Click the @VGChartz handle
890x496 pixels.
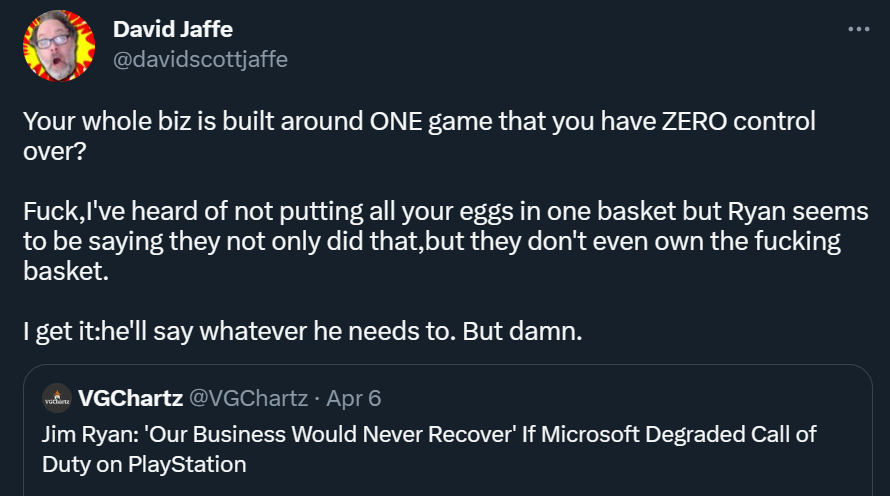[x=249, y=398]
